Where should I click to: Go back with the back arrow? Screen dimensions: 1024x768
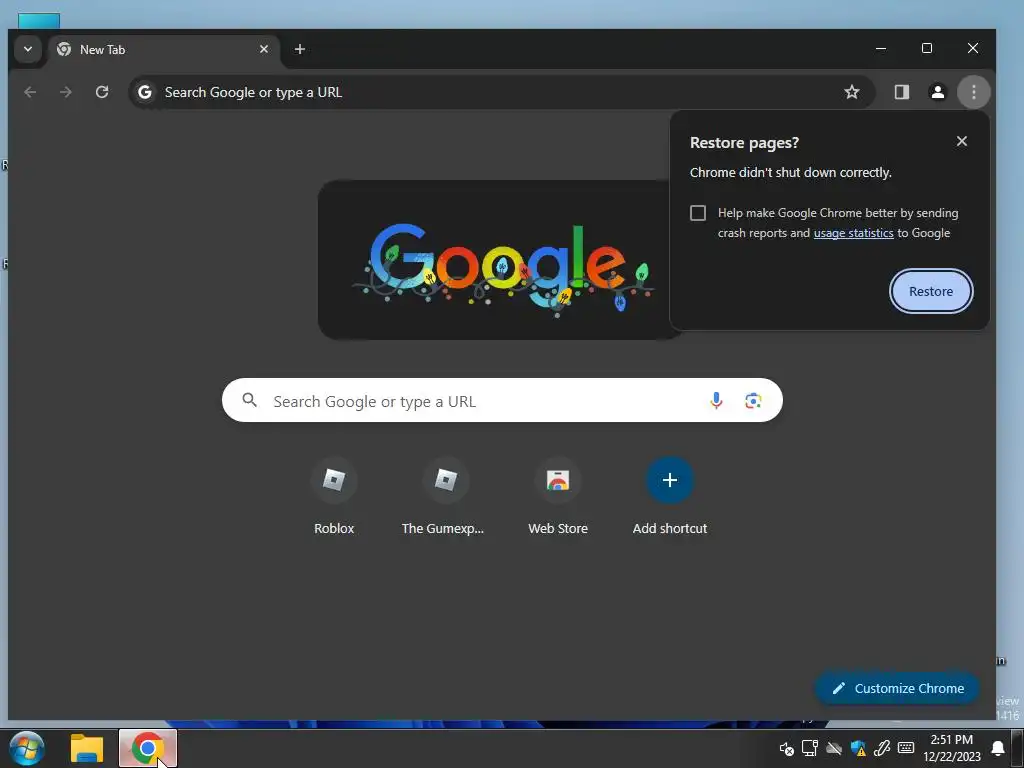(x=30, y=92)
